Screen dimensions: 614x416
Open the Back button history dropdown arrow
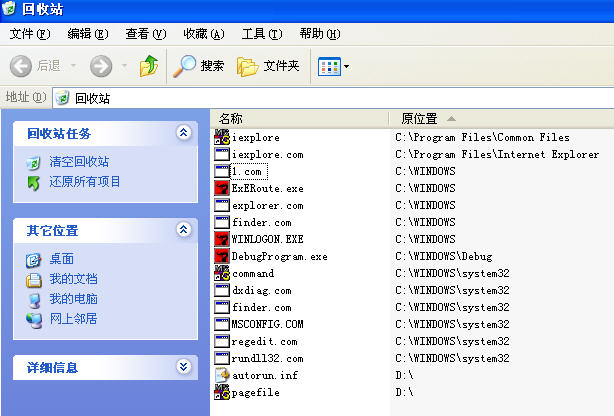(x=73, y=65)
